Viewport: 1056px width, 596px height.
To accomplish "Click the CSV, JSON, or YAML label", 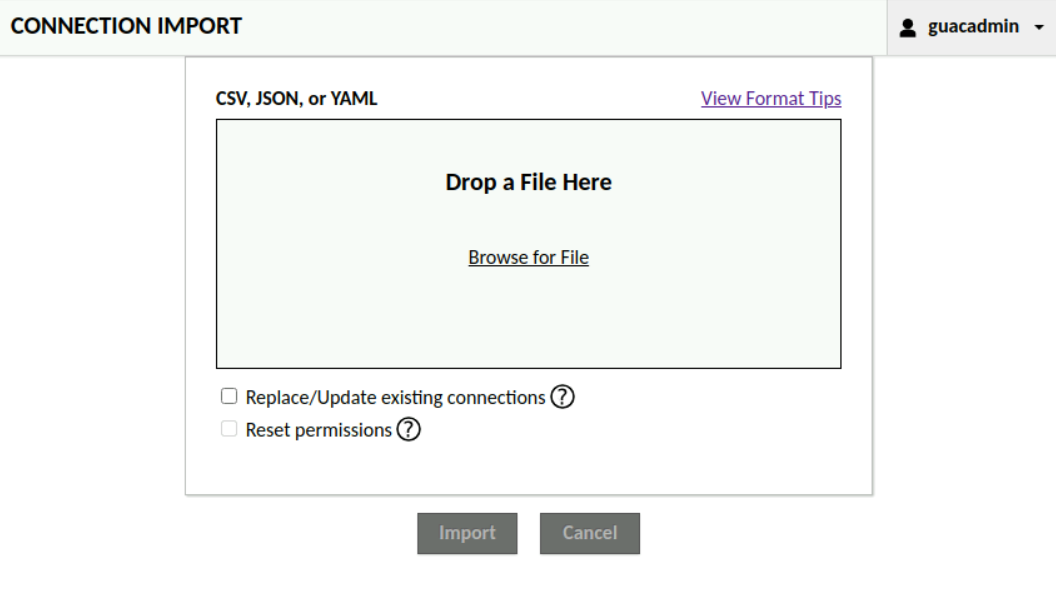I will point(296,99).
